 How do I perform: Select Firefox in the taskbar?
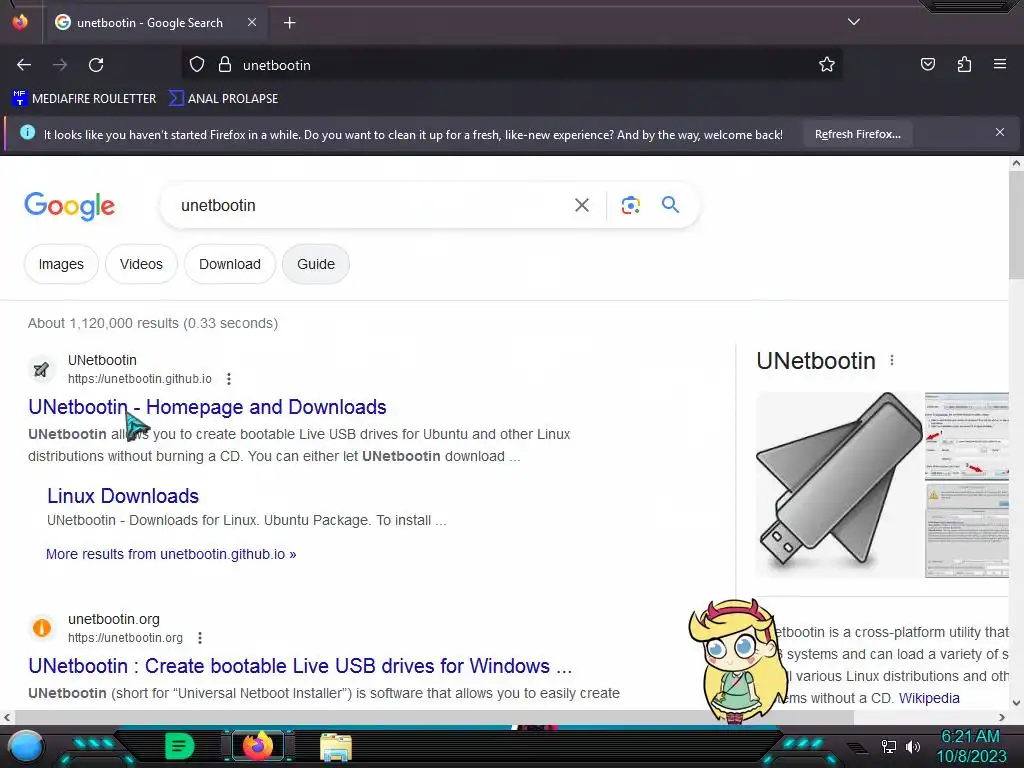coord(258,746)
